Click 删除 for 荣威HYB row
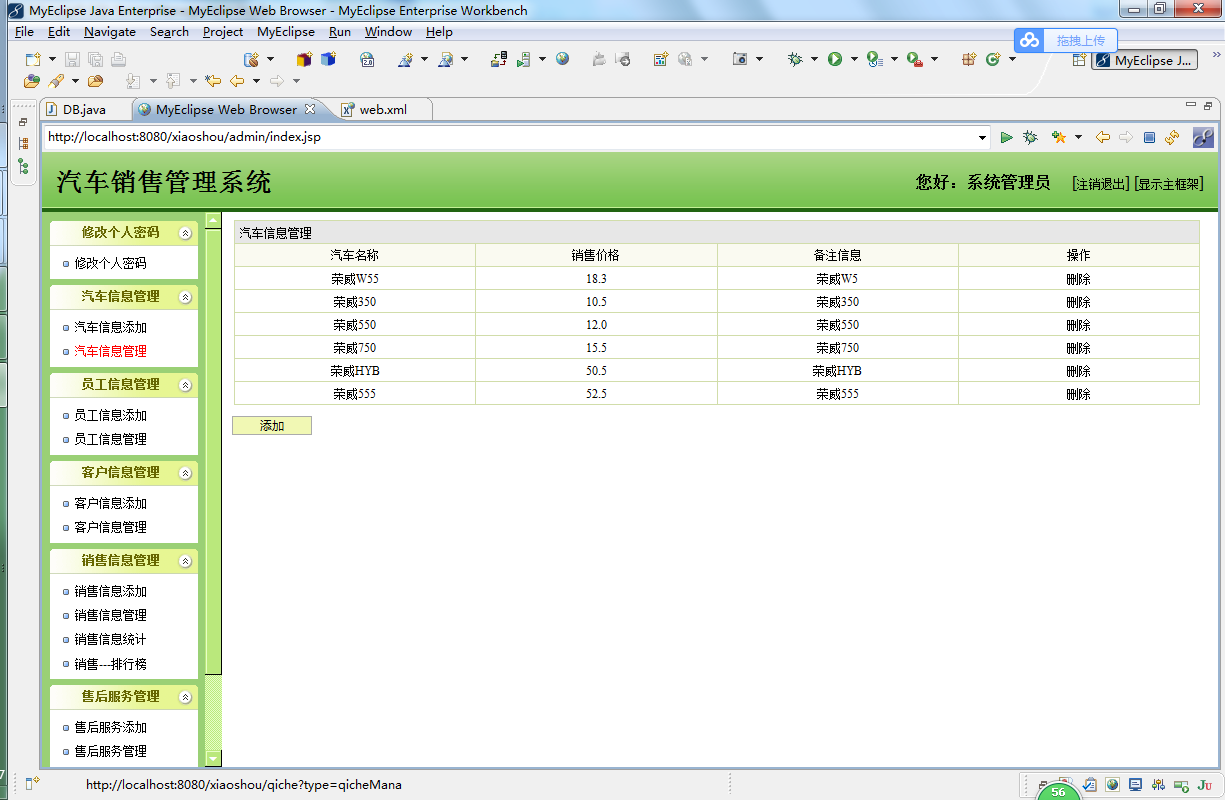 tap(1078, 371)
